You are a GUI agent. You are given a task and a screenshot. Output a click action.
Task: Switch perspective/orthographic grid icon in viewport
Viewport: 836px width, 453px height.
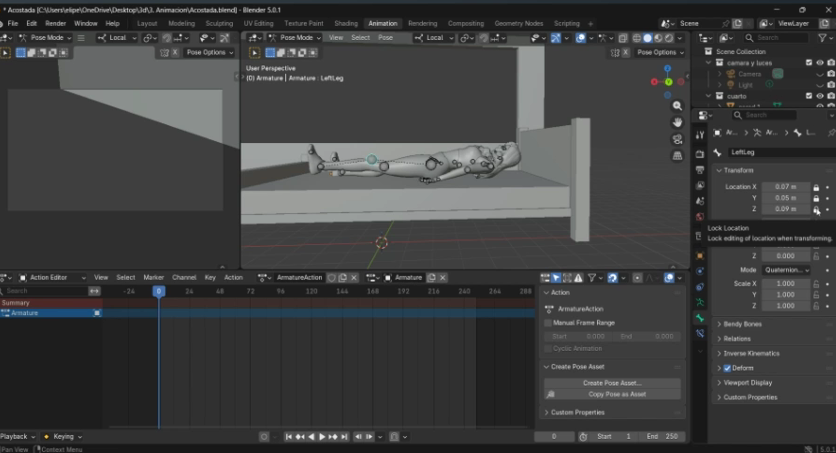pos(678,155)
